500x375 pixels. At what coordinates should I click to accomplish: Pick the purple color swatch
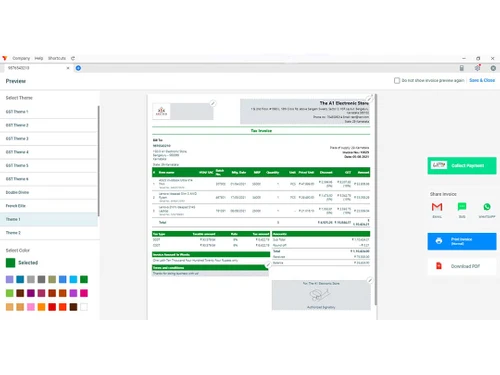pos(31,293)
